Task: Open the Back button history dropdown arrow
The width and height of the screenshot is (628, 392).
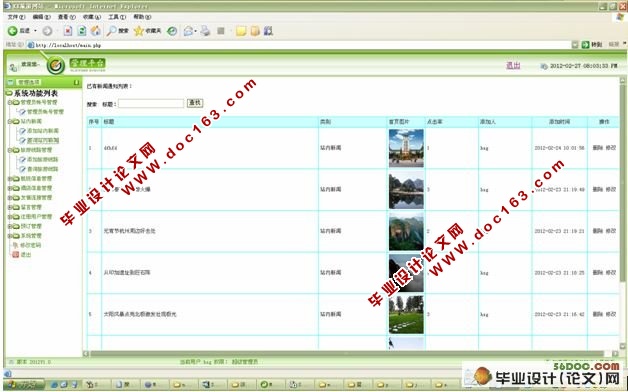Action: (35, 31)
